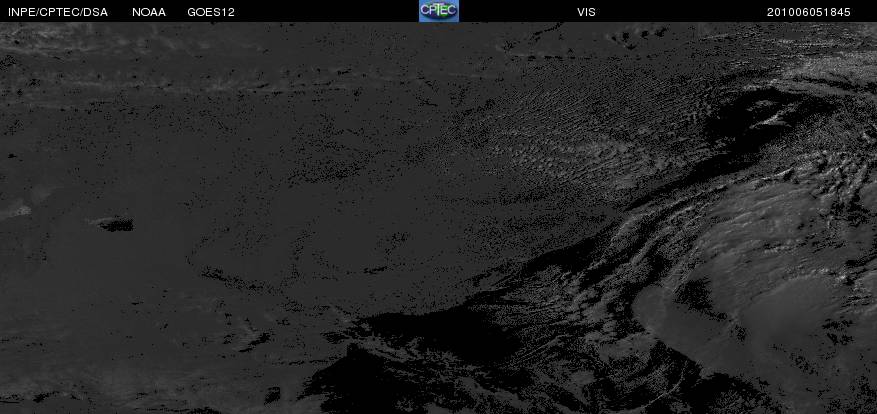Click the 201006051845 timestamp
877x414 pixels.
click(809, 12)
